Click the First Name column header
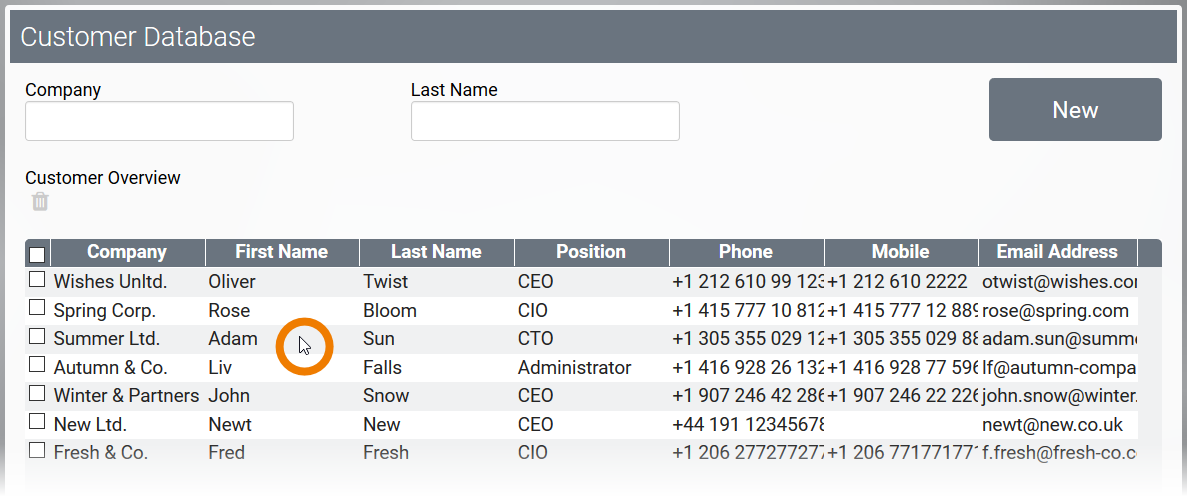This screenshot has height=497, width=1187. (x=282, y=252)
